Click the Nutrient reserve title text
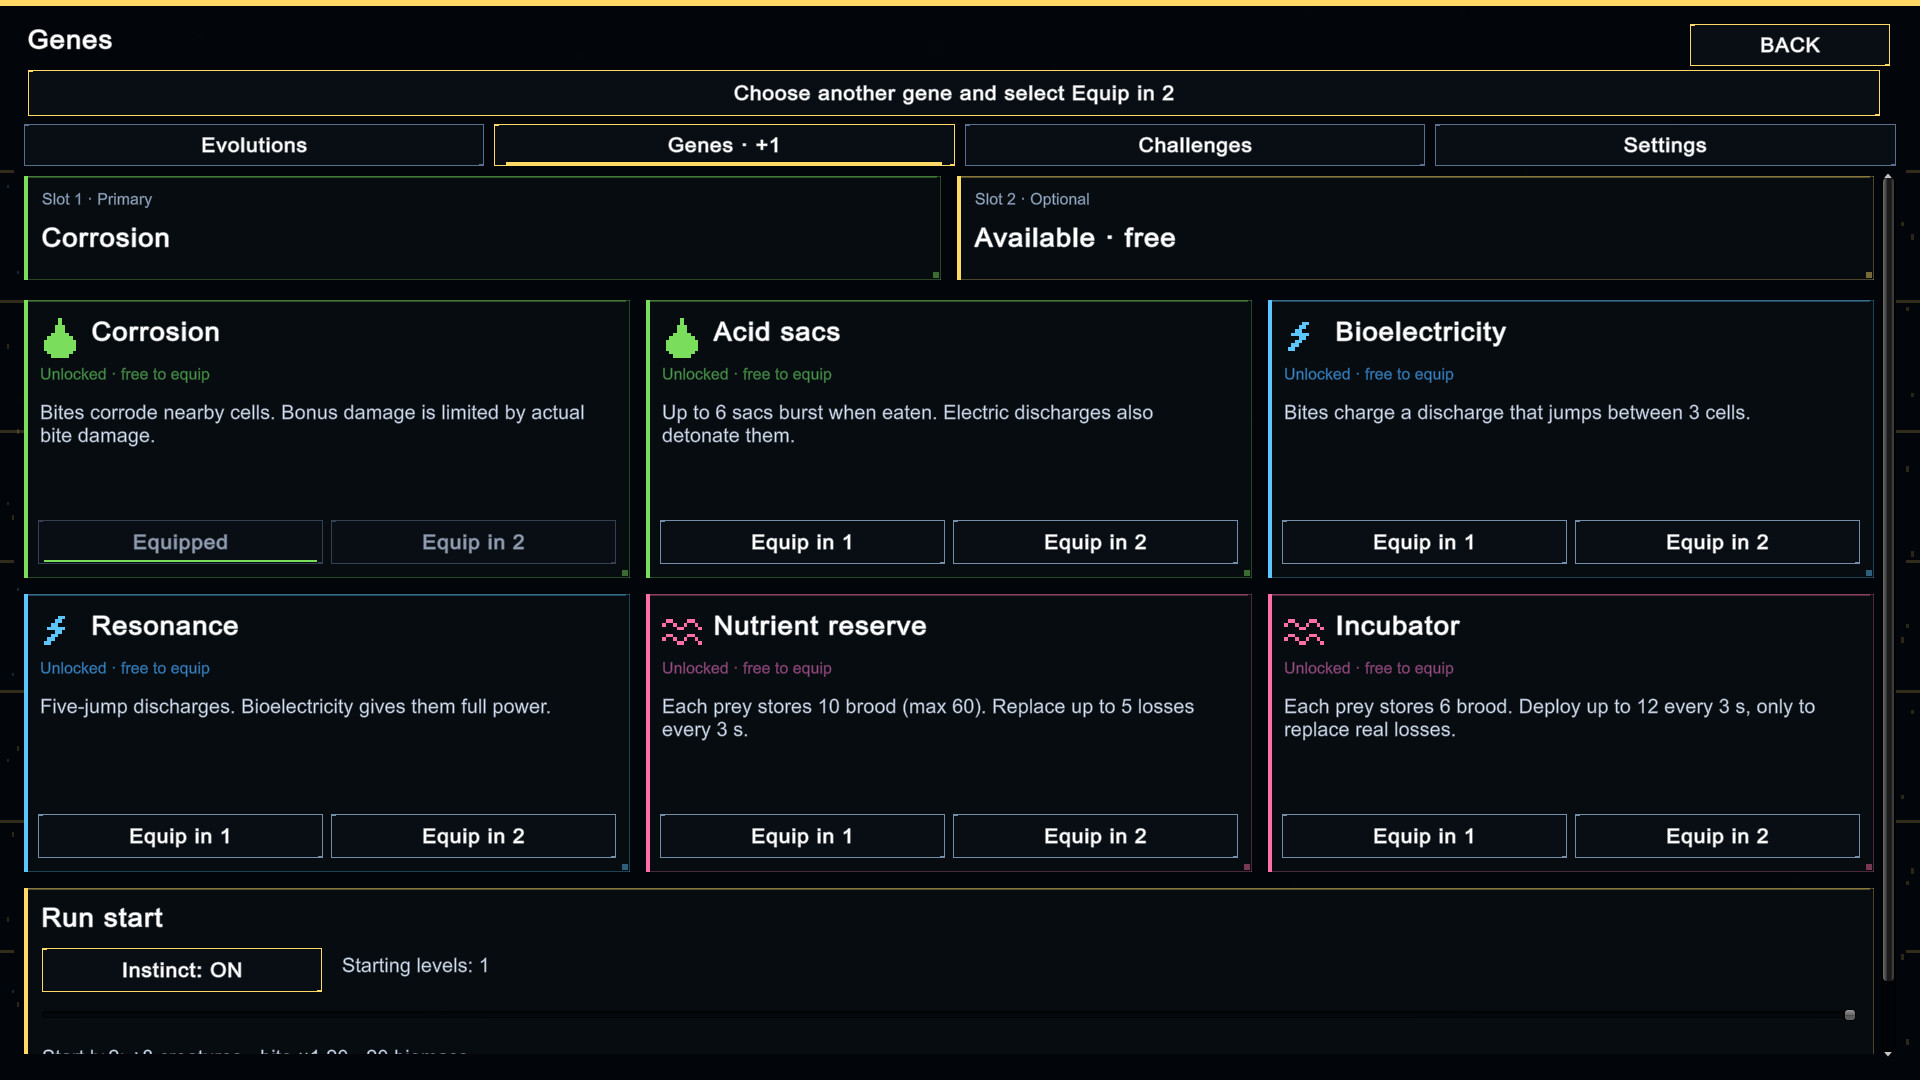This screenshot has width=1920, height=1080. 820,626
